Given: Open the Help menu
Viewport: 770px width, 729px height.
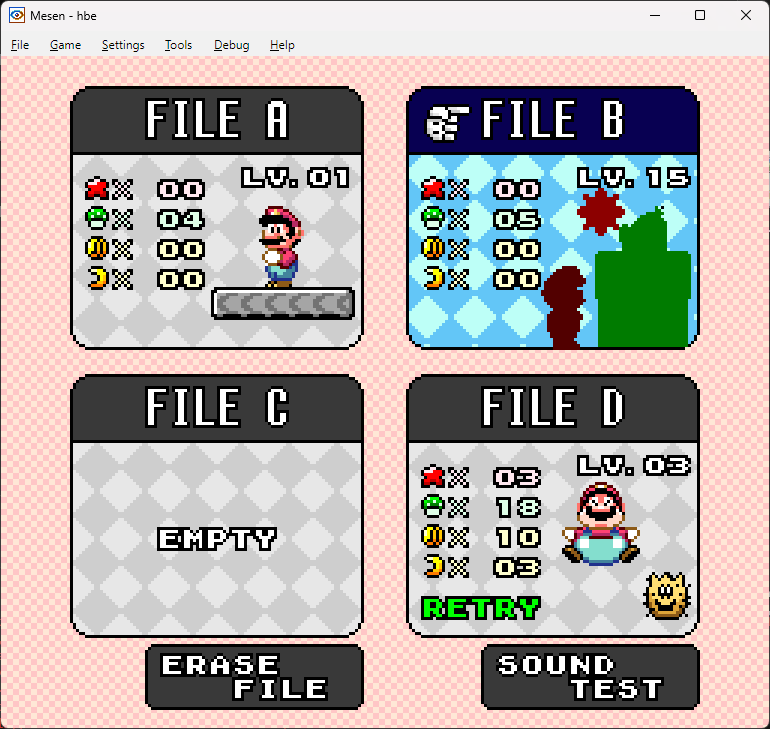Looking at the screenshot, I should (x=282, y=45).
